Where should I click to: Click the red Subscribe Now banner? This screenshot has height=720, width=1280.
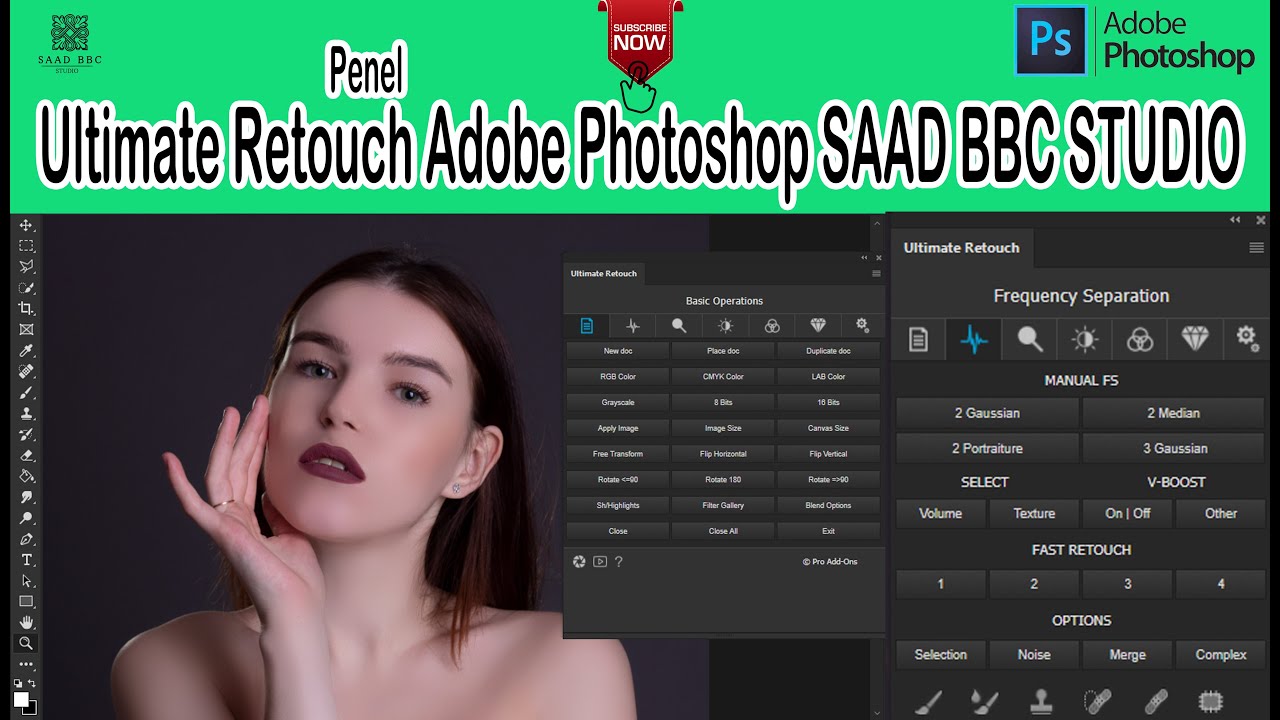point(639,40)
